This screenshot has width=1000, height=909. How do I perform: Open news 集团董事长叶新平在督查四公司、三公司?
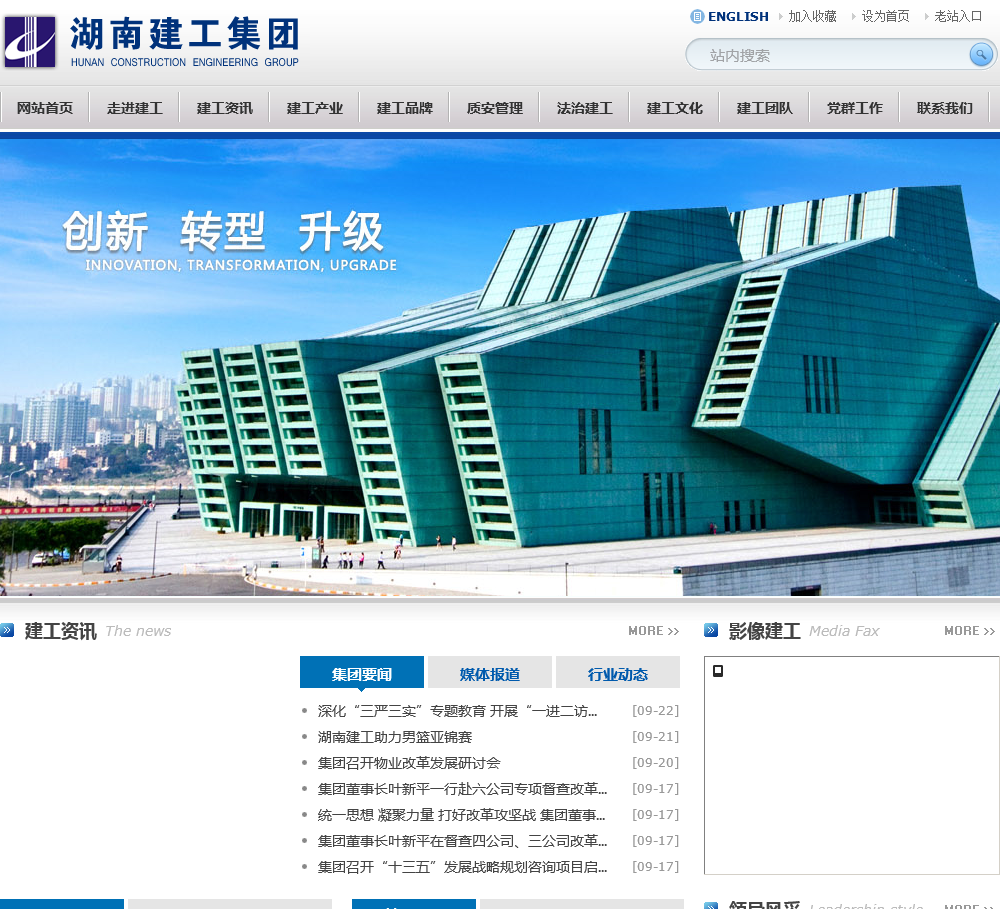point(462,841)
